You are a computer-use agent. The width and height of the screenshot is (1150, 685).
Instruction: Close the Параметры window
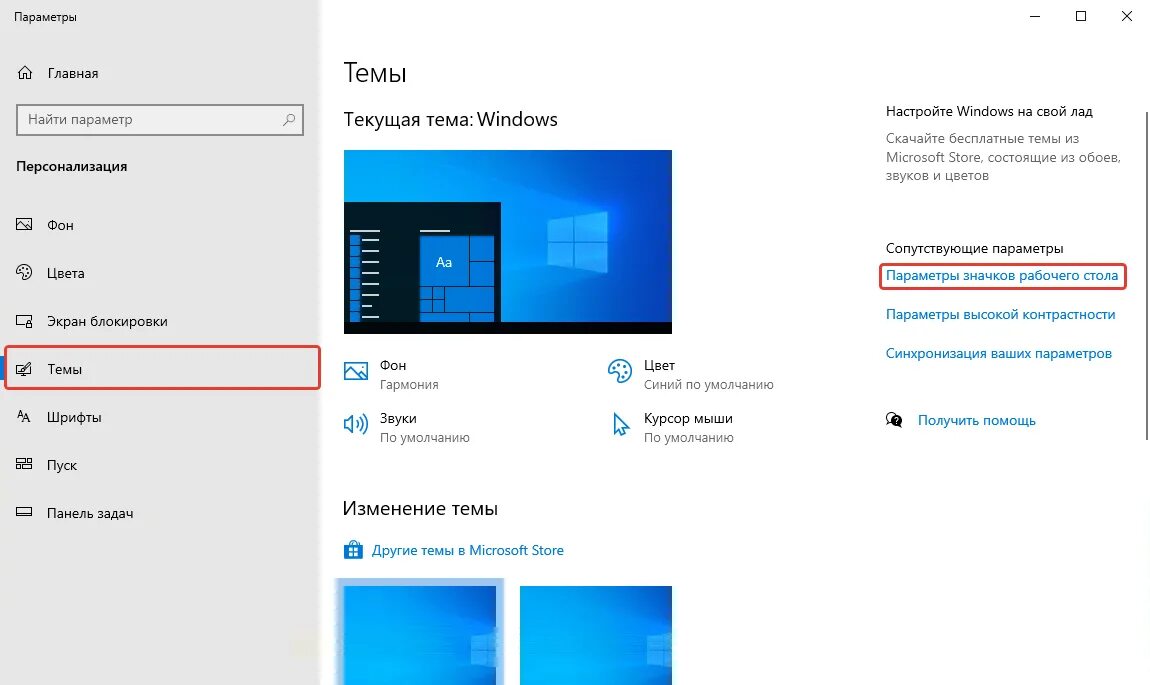[1127, 16]
